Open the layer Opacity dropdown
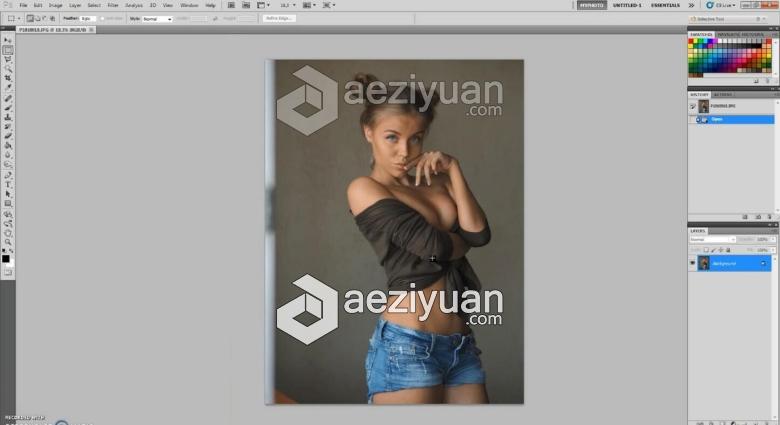The width and height of the screenshot is (780, 425). (773, 239)
